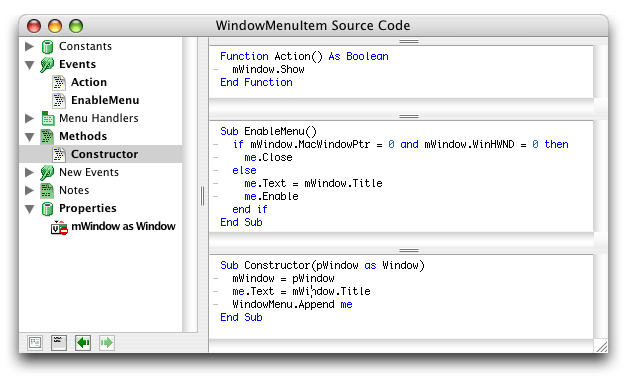Expand the New Events group

point(29,172)
